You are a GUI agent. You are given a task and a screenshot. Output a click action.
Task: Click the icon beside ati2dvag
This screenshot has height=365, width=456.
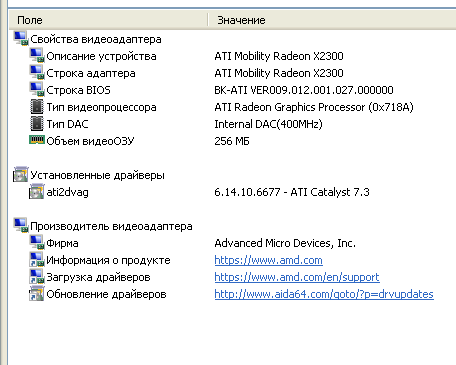point(37,192)
